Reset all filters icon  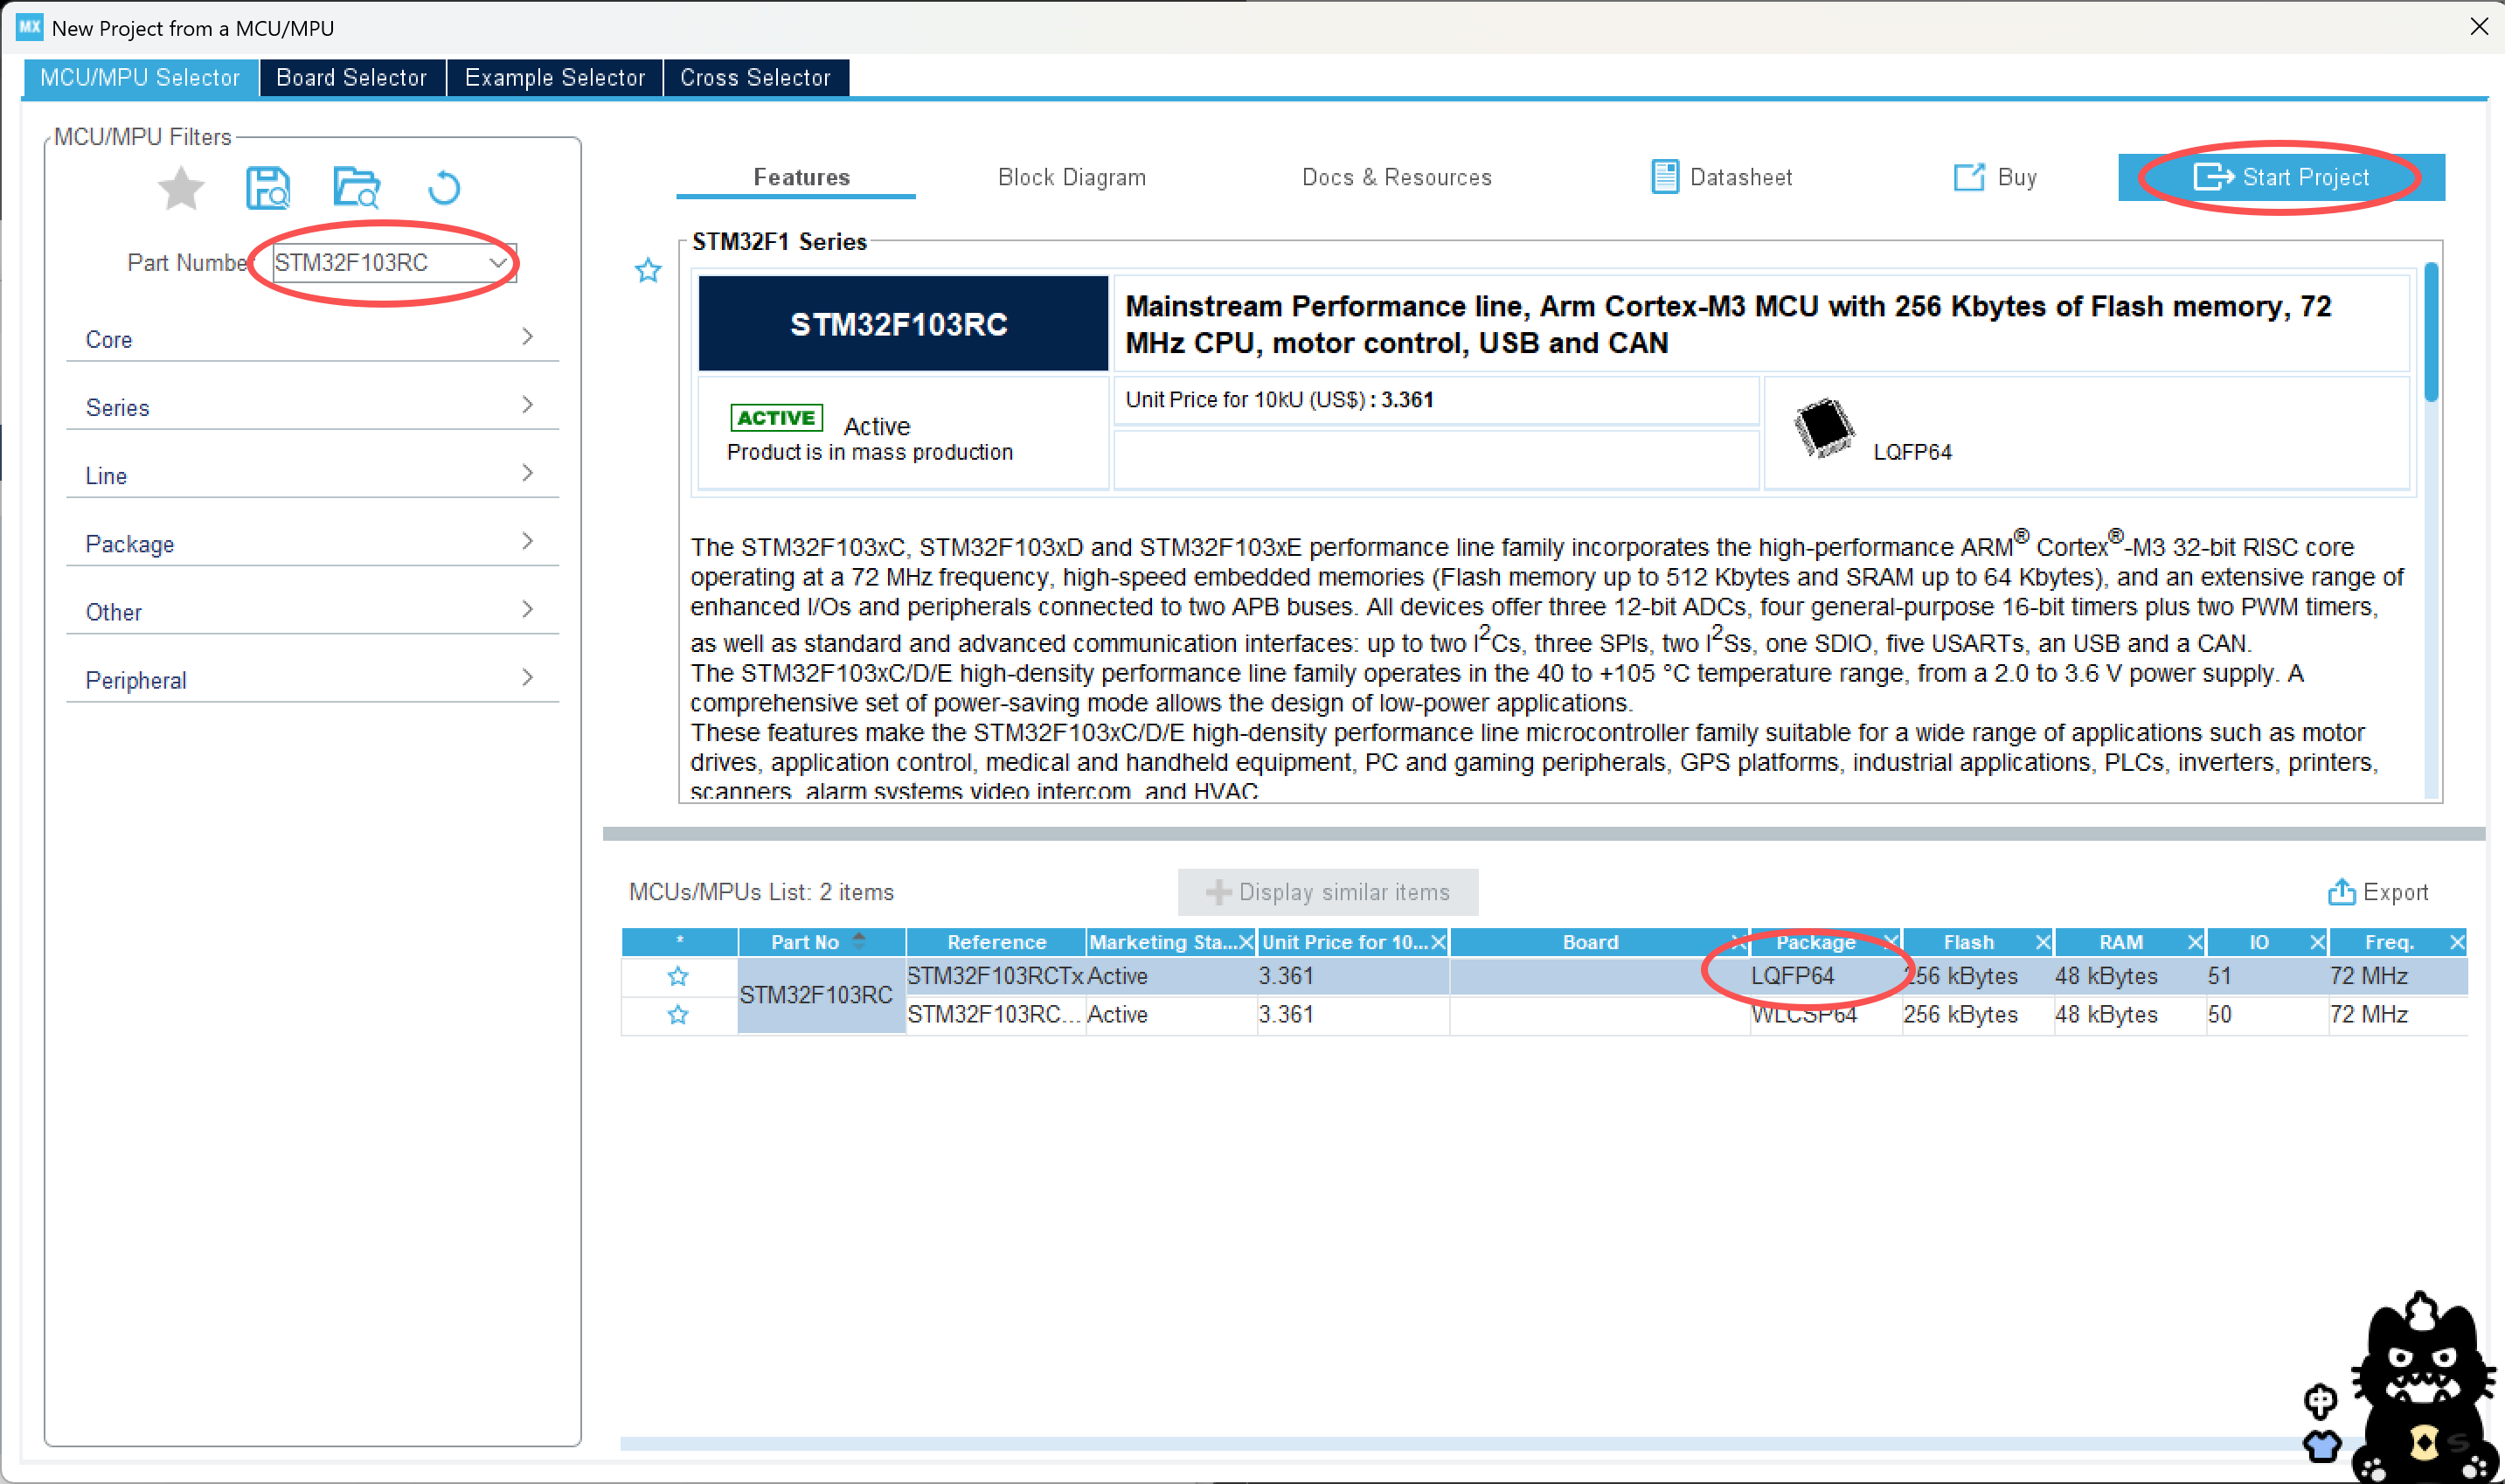coord(444,188)
